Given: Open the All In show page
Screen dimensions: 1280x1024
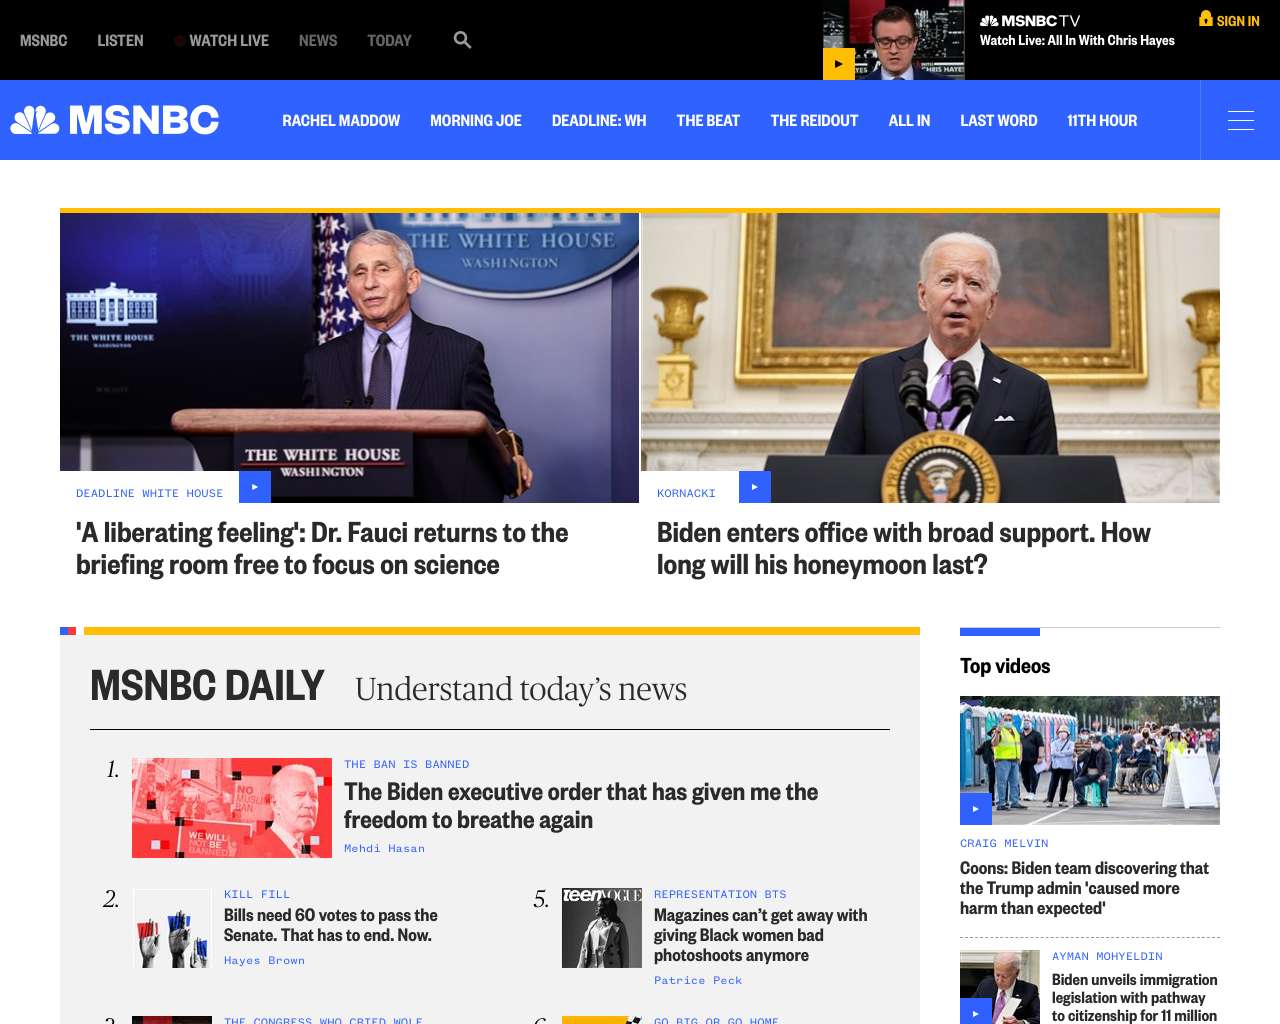Looking at the screenshot, I should (x=909, y=120).
